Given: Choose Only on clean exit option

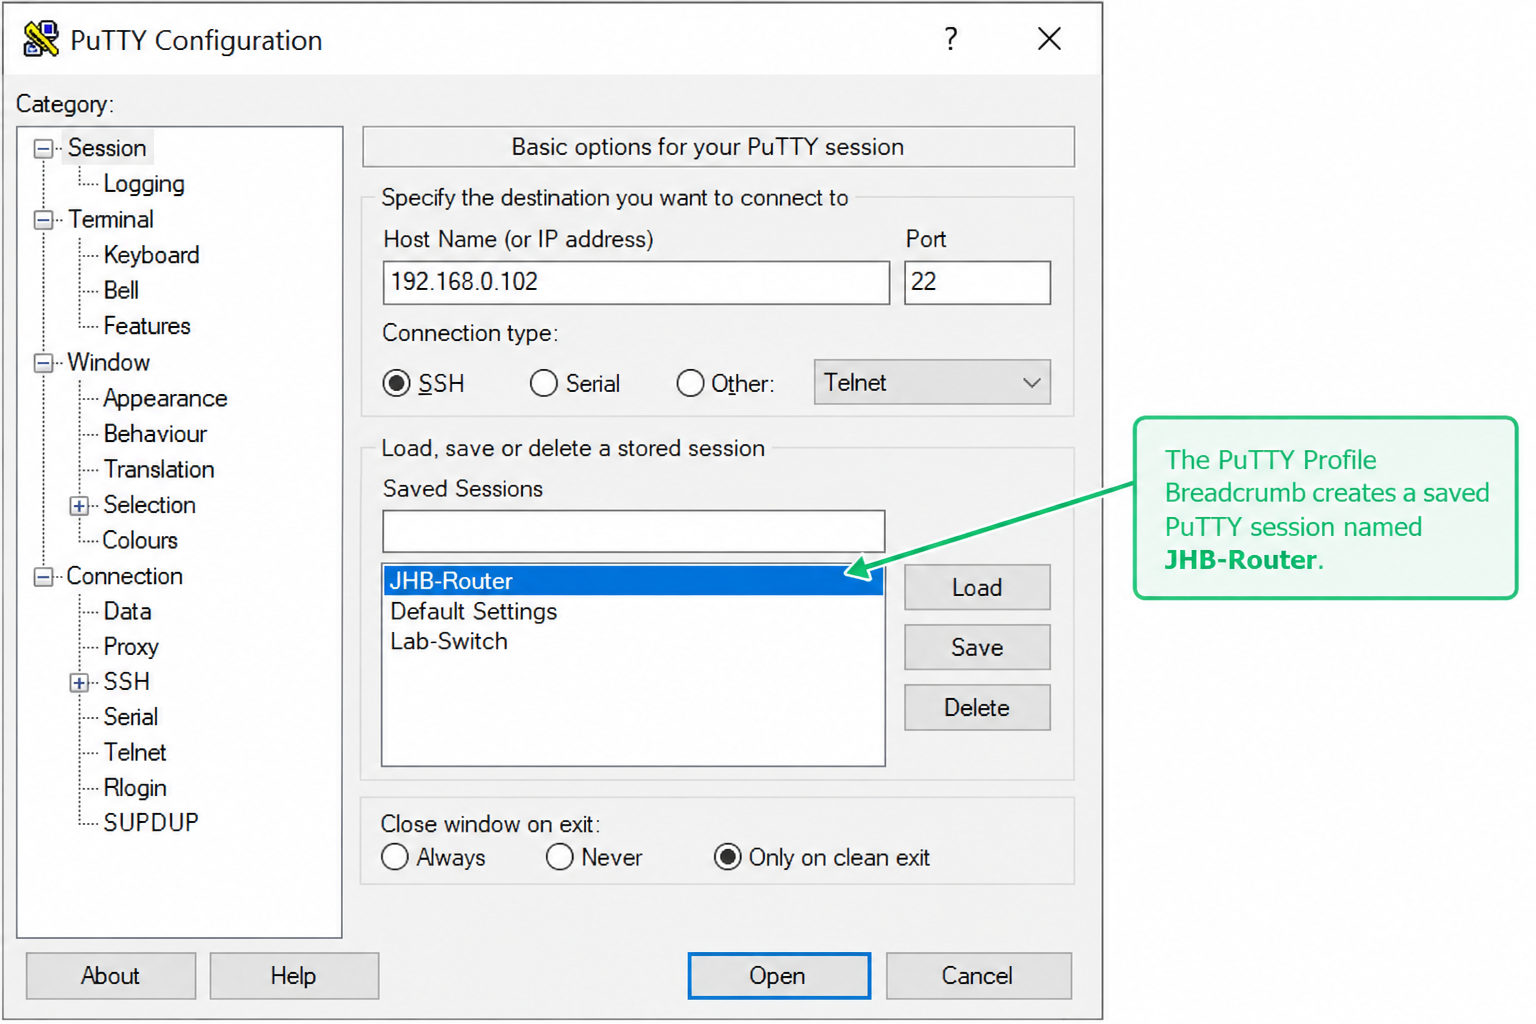Looking at the screenshot, I should [728, 857].
